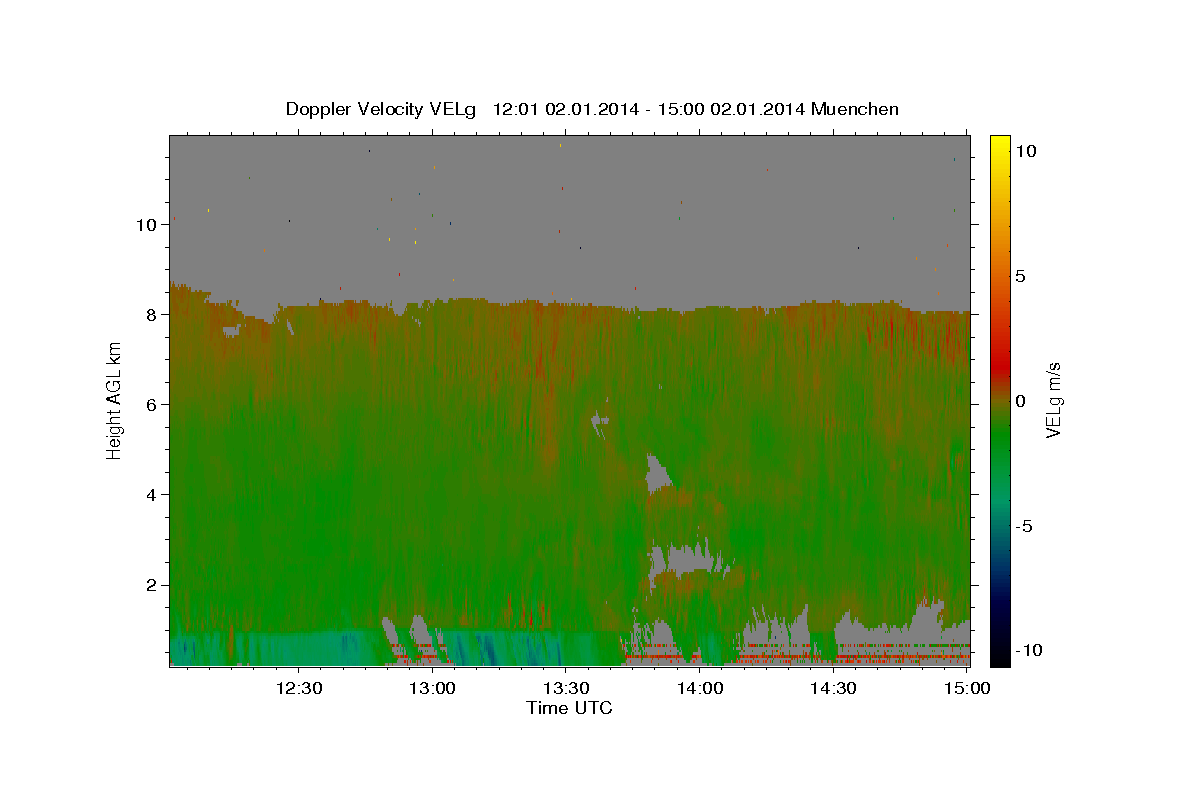Click the colorbar '-5' tick label
The image size is (1200, 800).
1024,526
